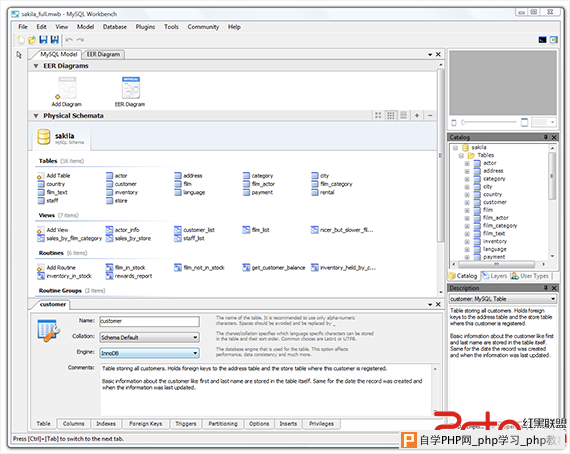Open the zoom percentage dropdown
This screenshot has height=454, width=570.
(x=544, y=122)
